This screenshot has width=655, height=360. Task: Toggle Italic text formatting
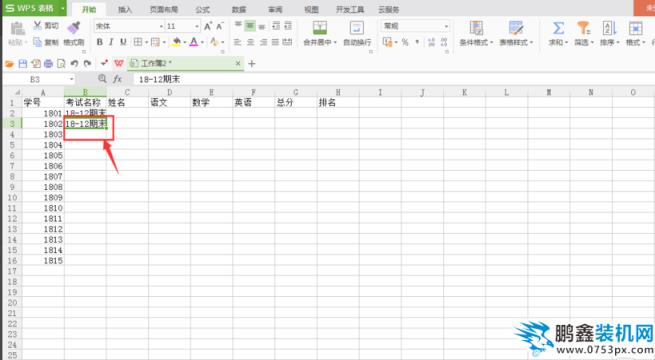tap(111, 42)
